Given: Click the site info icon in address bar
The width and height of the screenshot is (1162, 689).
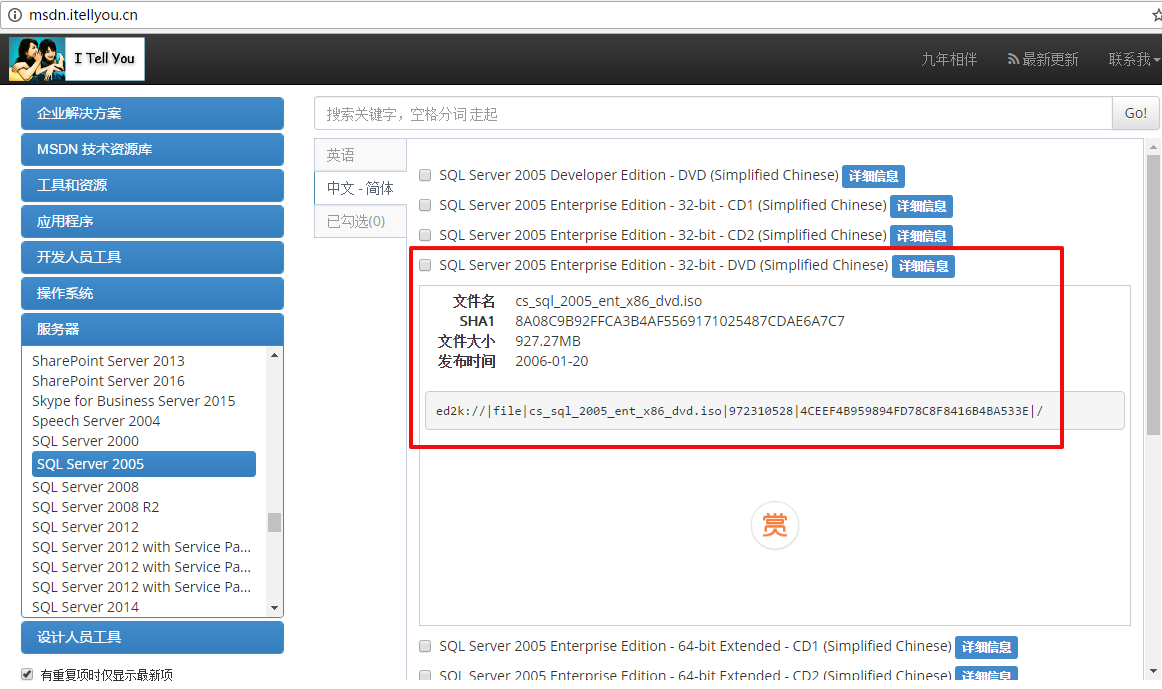Looking at the screenshot, I should 15,15.
